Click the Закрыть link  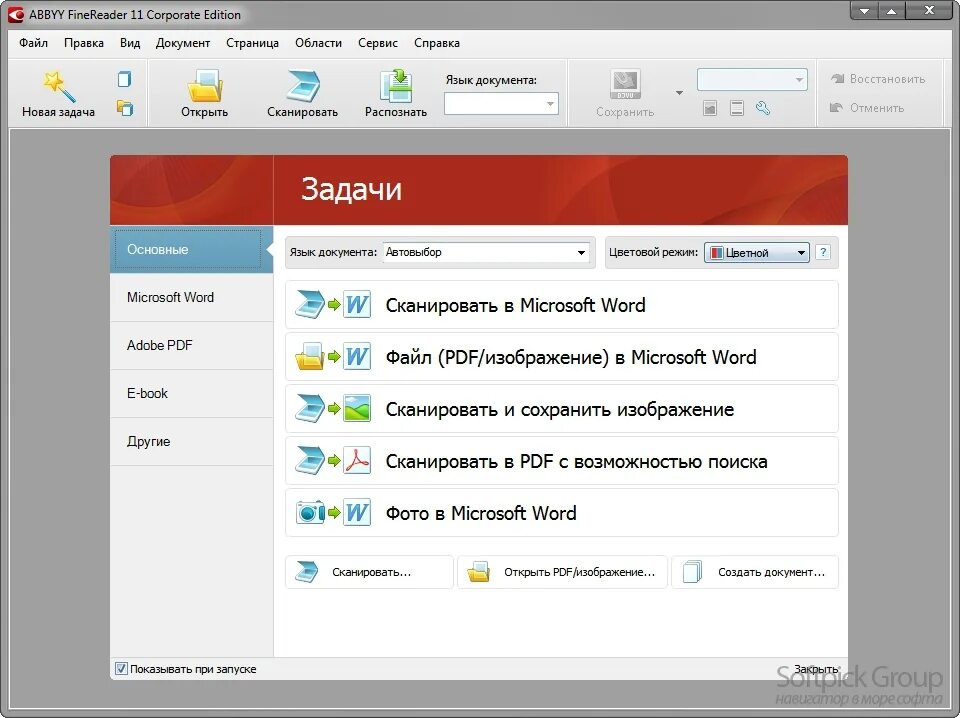[x=816, y=669]
